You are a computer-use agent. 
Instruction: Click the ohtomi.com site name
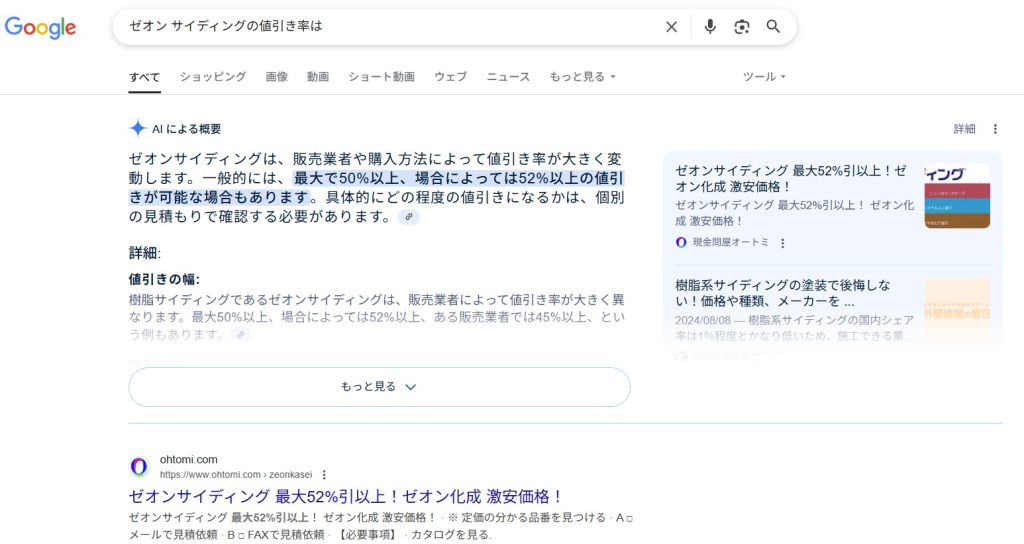coord(189,460)
